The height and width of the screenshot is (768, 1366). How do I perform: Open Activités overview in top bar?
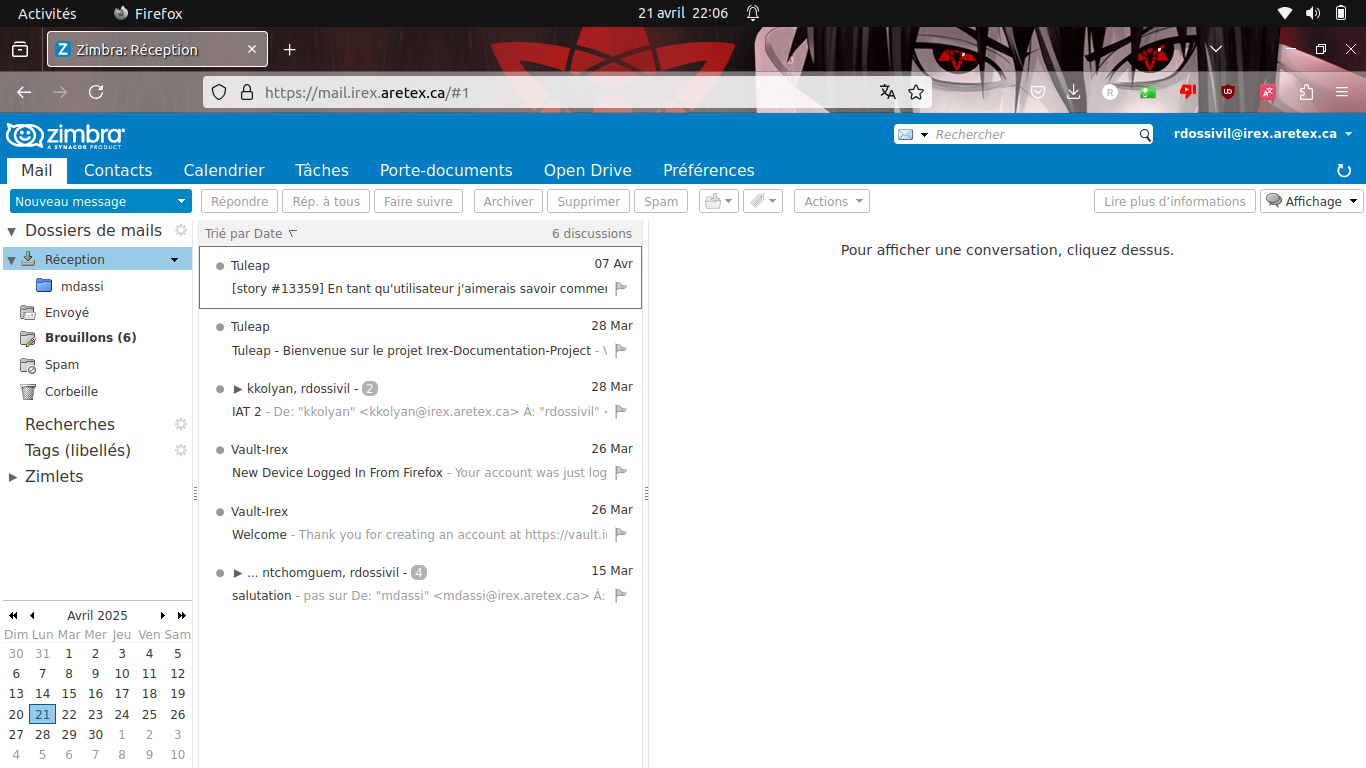click(47, 13)
